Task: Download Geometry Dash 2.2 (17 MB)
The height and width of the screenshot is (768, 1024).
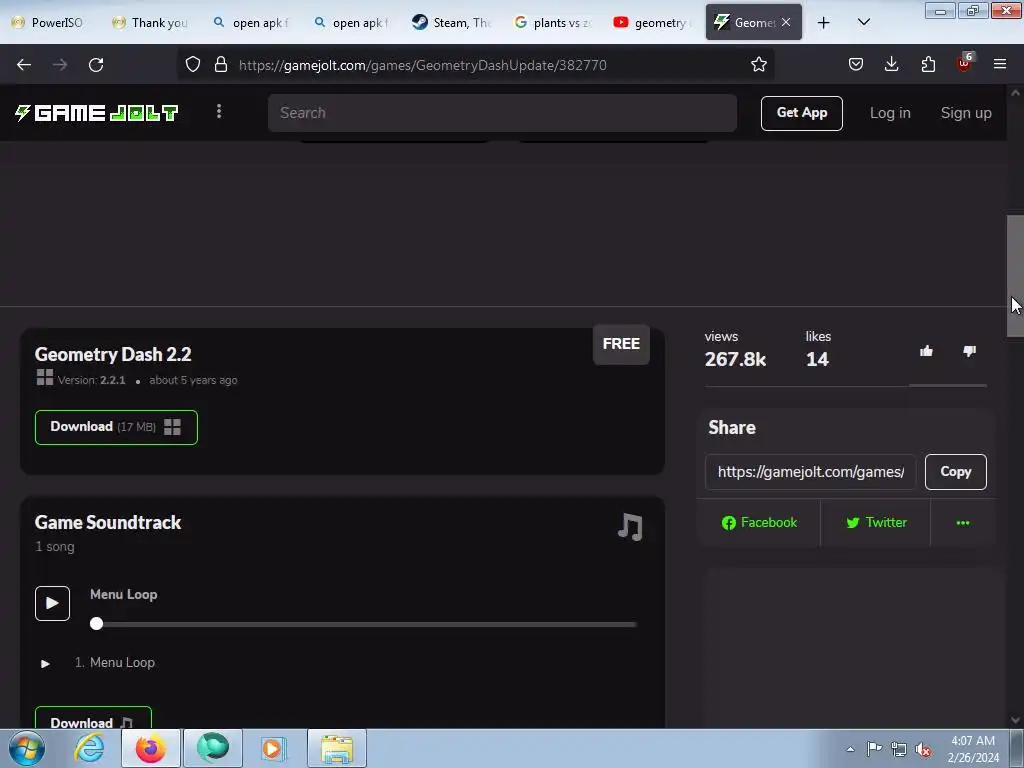Action: (x=116, y=427)
